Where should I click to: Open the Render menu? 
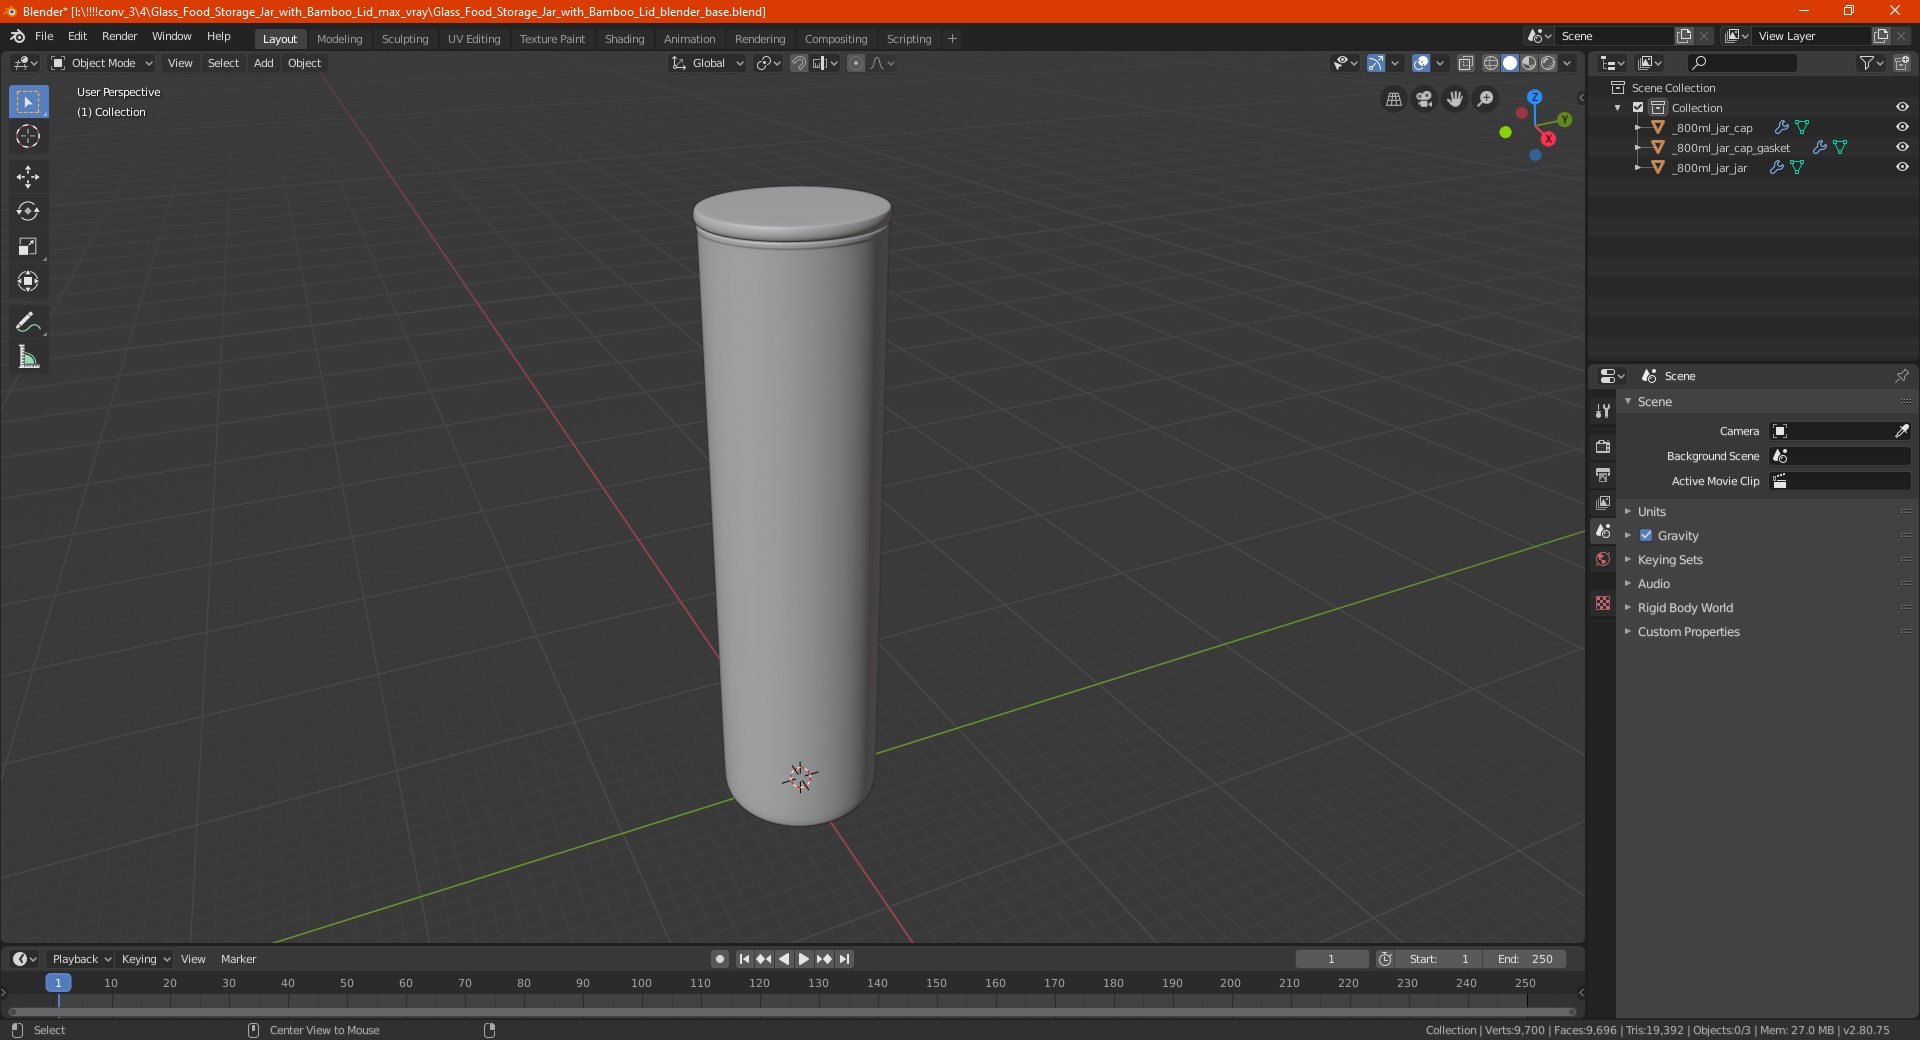[119, 36]
